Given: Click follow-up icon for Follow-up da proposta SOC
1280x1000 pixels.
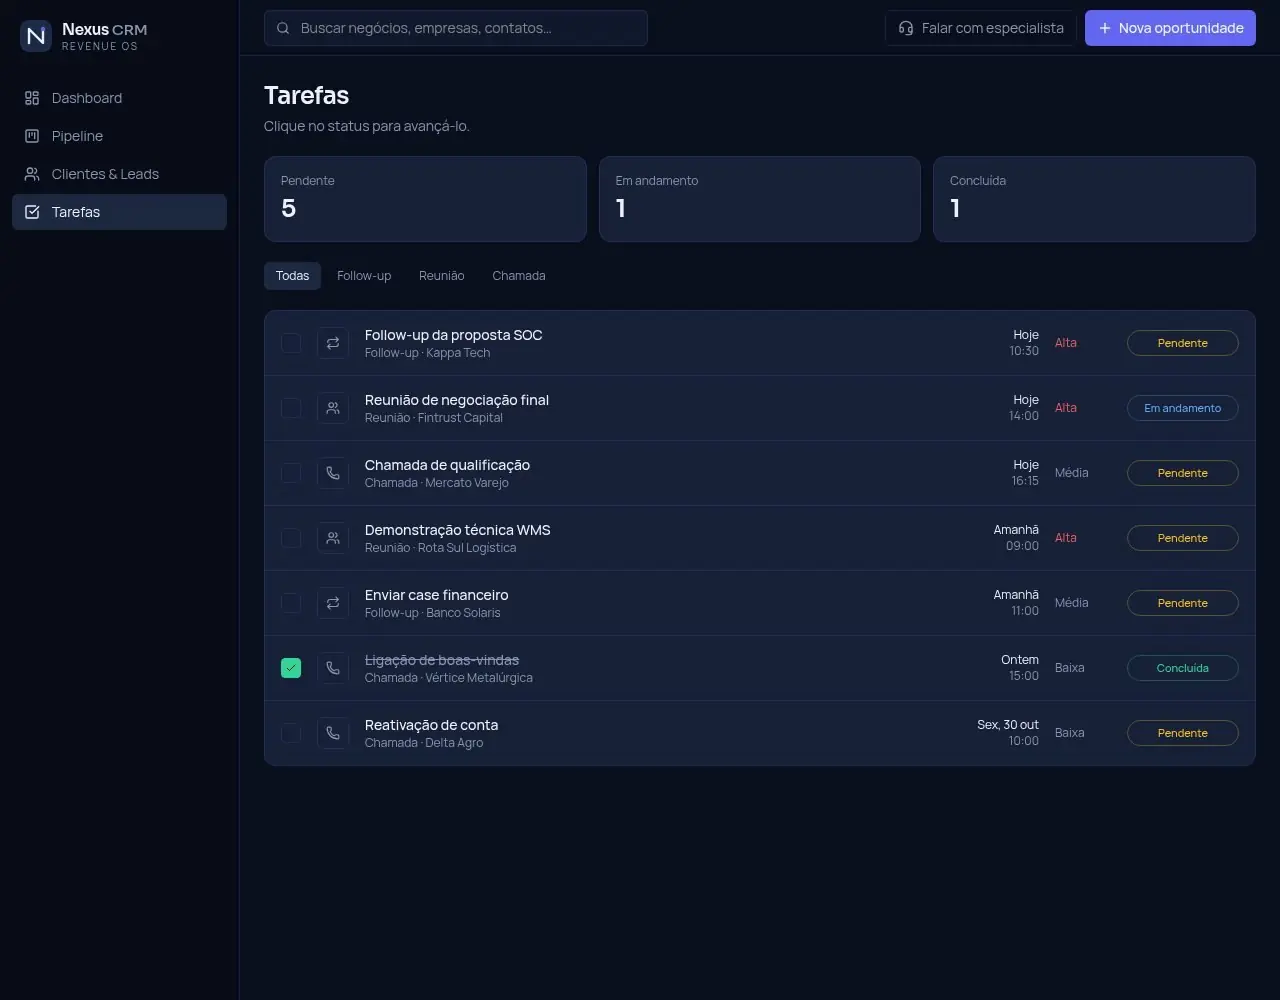Looking at the screenshot, I should click(333, 343).
